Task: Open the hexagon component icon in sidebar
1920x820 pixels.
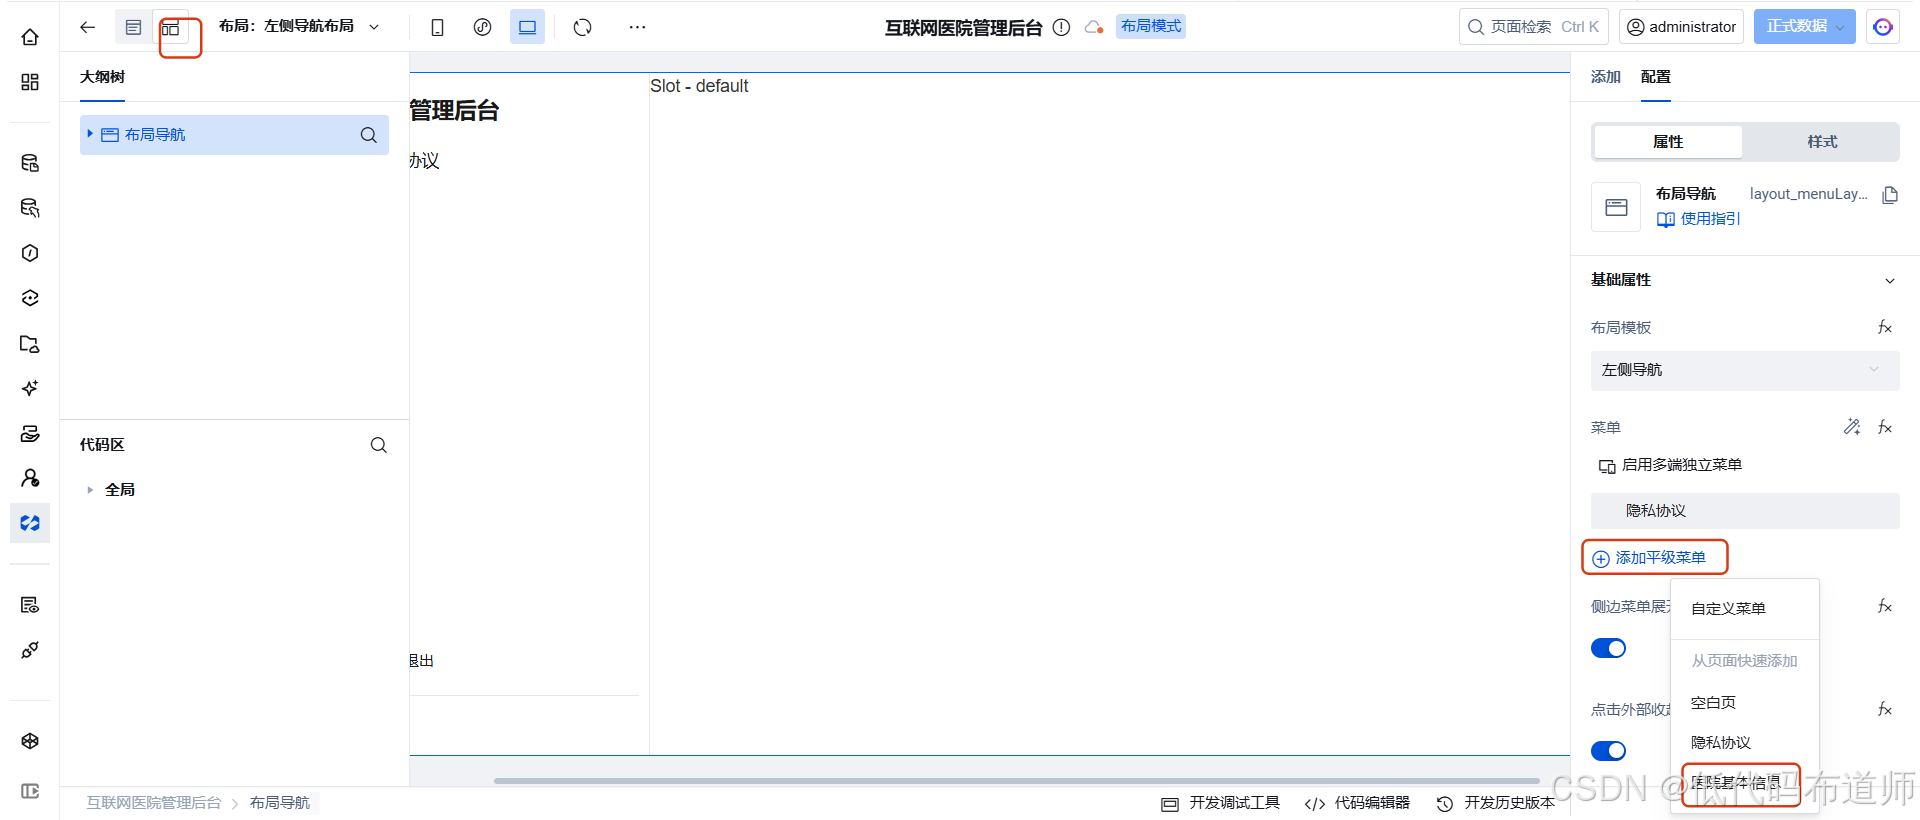Action: [30, 253]
